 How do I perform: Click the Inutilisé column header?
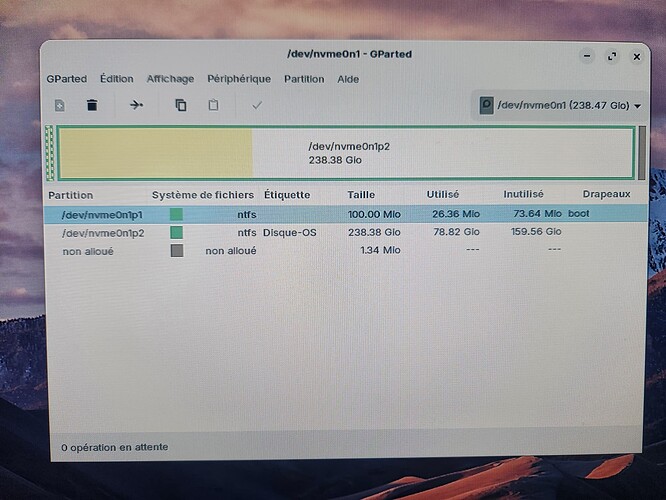pos(523,194)
